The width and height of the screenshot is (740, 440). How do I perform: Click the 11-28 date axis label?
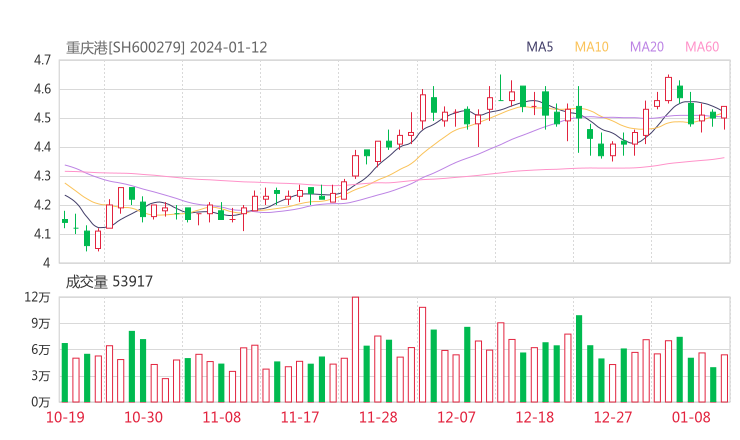click(x=378, y=417)
